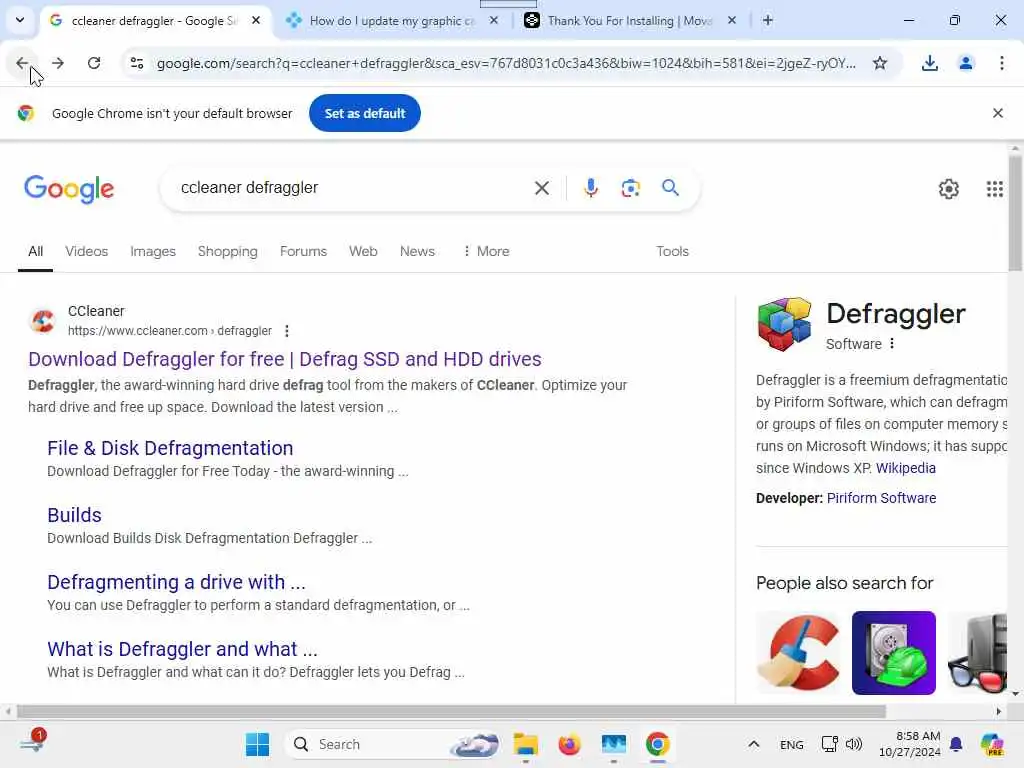This screenshot has height=768, width=1024.
Task: Set Chrome as default browser
Action: (364, 113)
